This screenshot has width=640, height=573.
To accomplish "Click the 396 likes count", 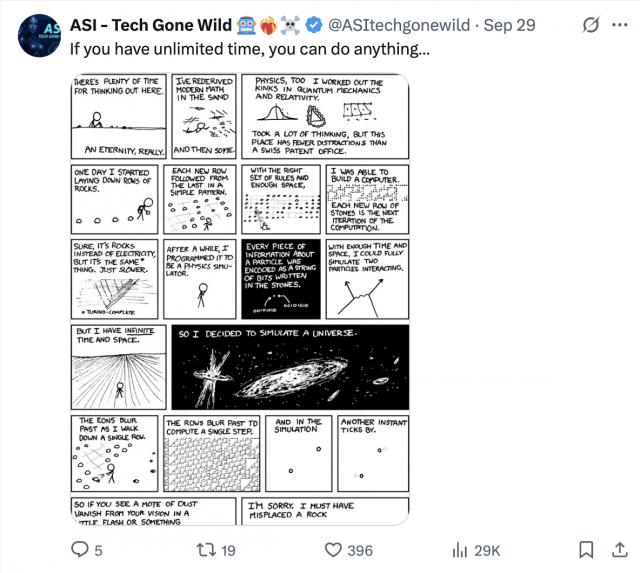I will pos(359,550).
